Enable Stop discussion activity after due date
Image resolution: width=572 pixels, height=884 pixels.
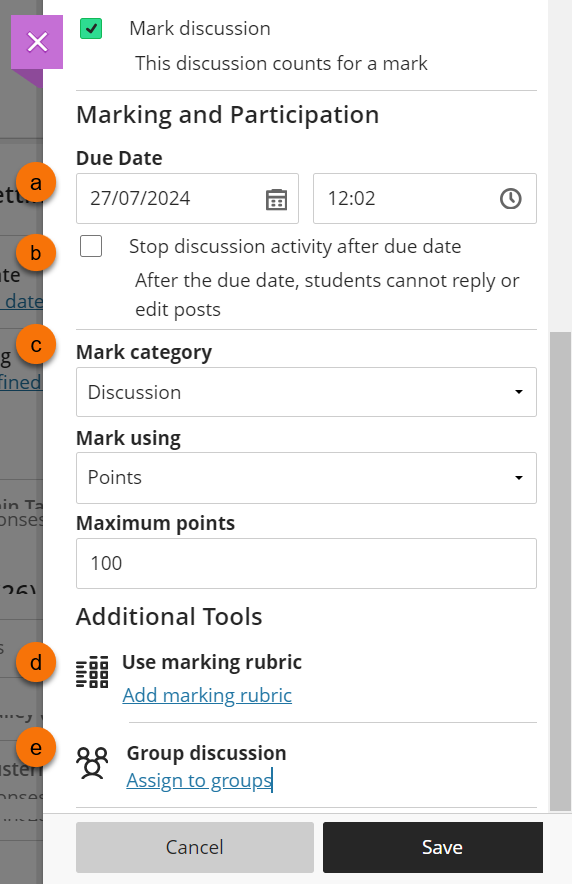[x=91, y=246]
